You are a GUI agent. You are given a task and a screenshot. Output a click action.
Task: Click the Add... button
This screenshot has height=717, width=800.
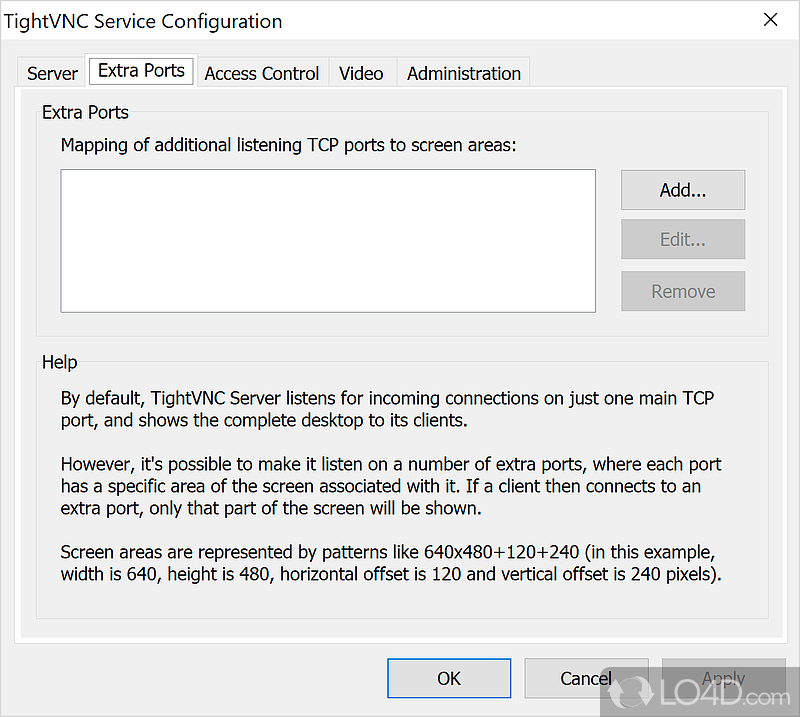point(683,190)
